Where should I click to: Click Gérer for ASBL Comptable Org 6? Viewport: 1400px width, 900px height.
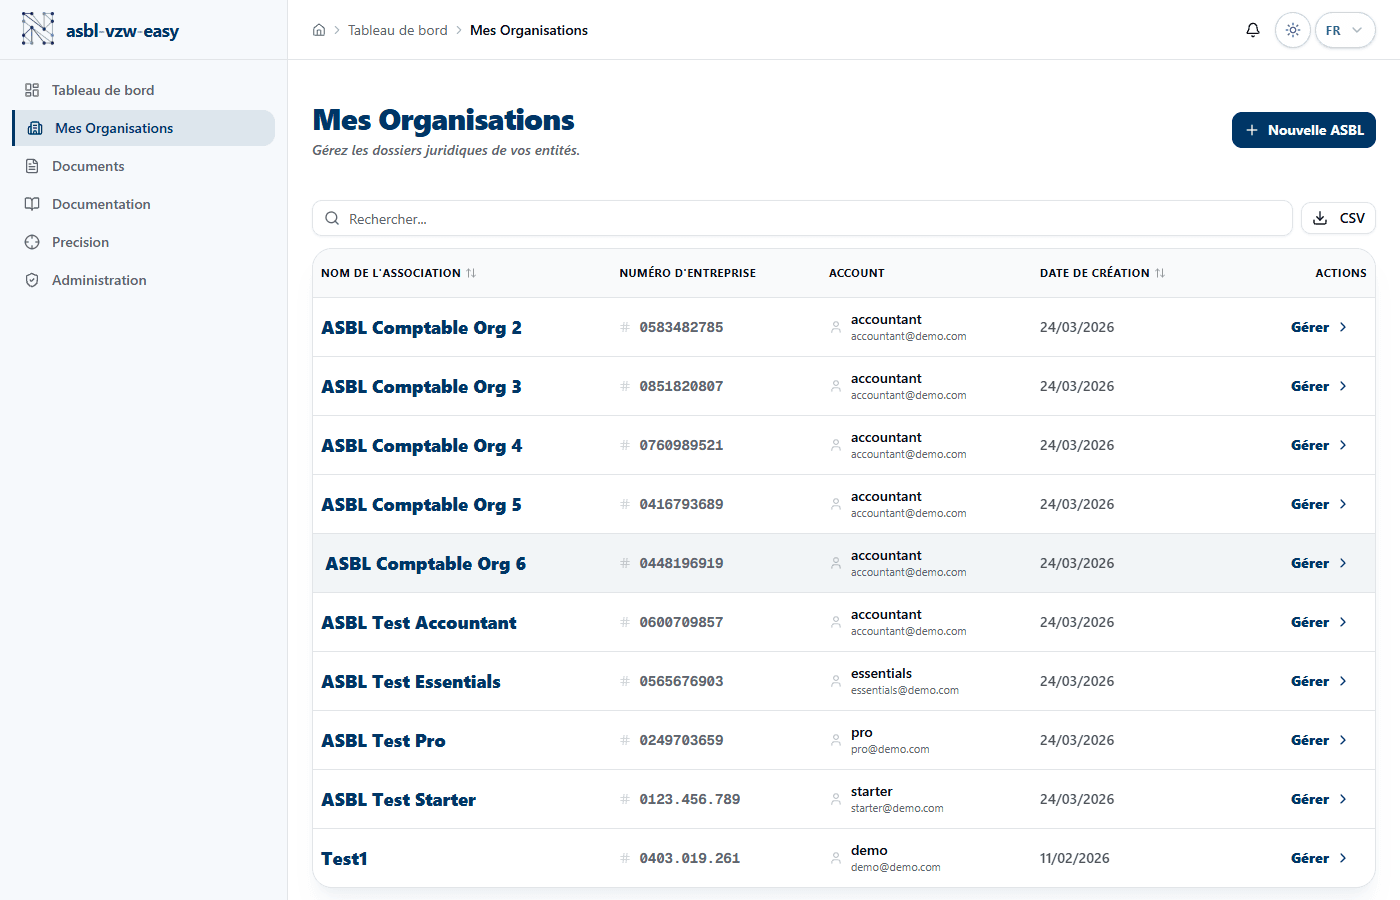tap(1319, 563)
